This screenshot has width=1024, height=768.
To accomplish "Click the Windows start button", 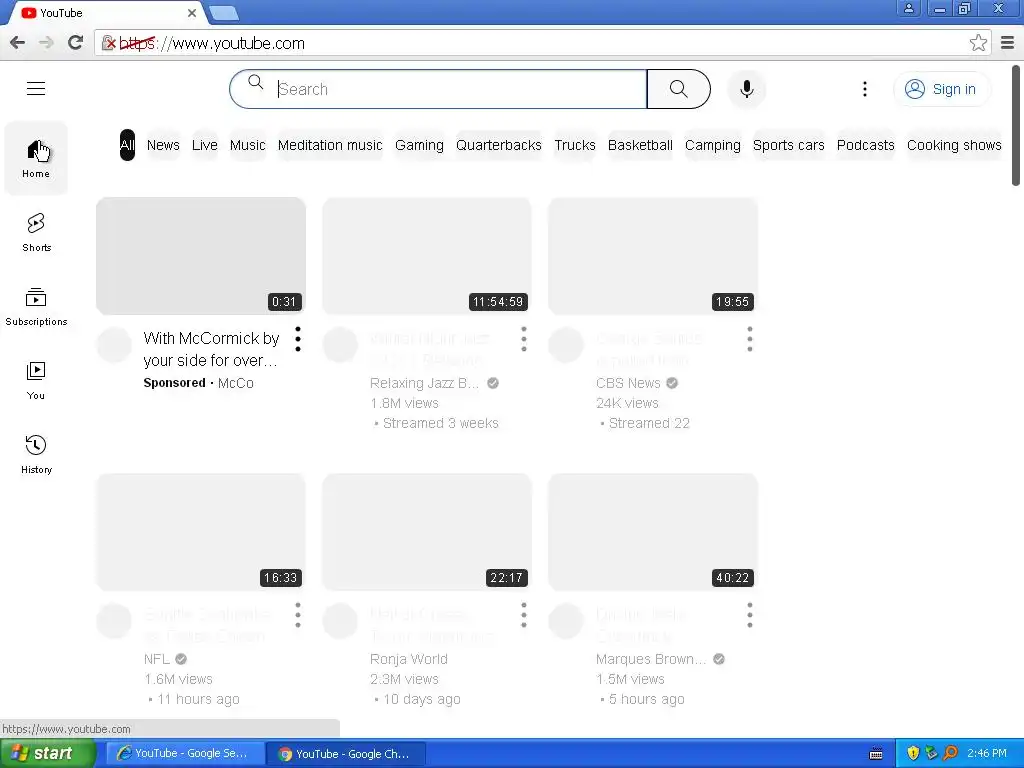I will click(x=47, y=753).
